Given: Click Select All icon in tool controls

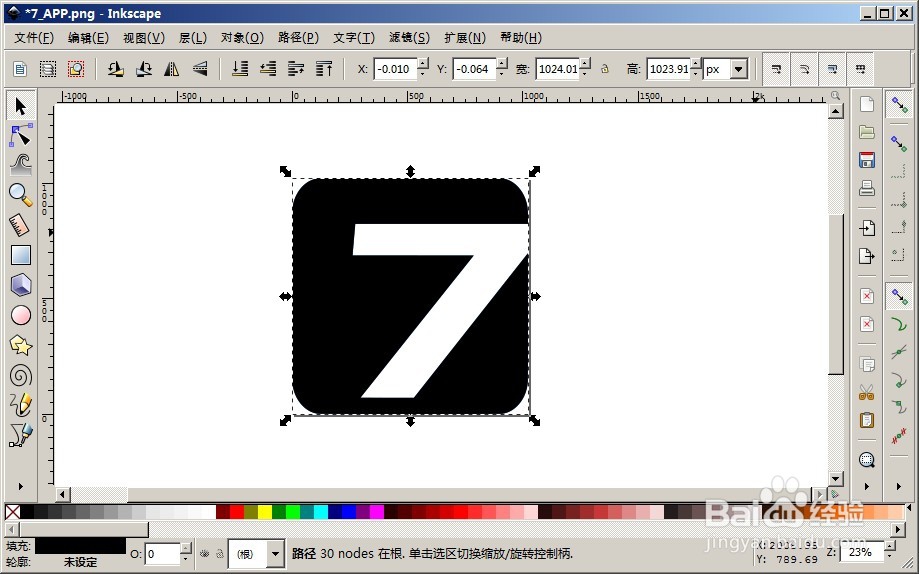Looking at the screenshot, I should [x=20, y=69].
